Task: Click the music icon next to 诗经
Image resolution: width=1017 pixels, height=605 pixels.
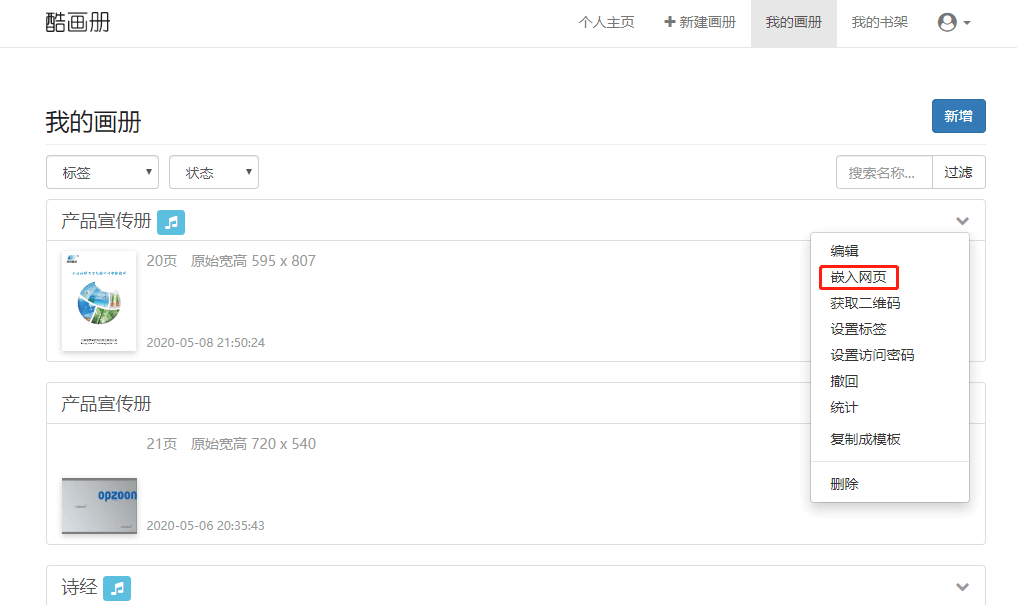Action: pyautogui.click(x=117, y=588)
